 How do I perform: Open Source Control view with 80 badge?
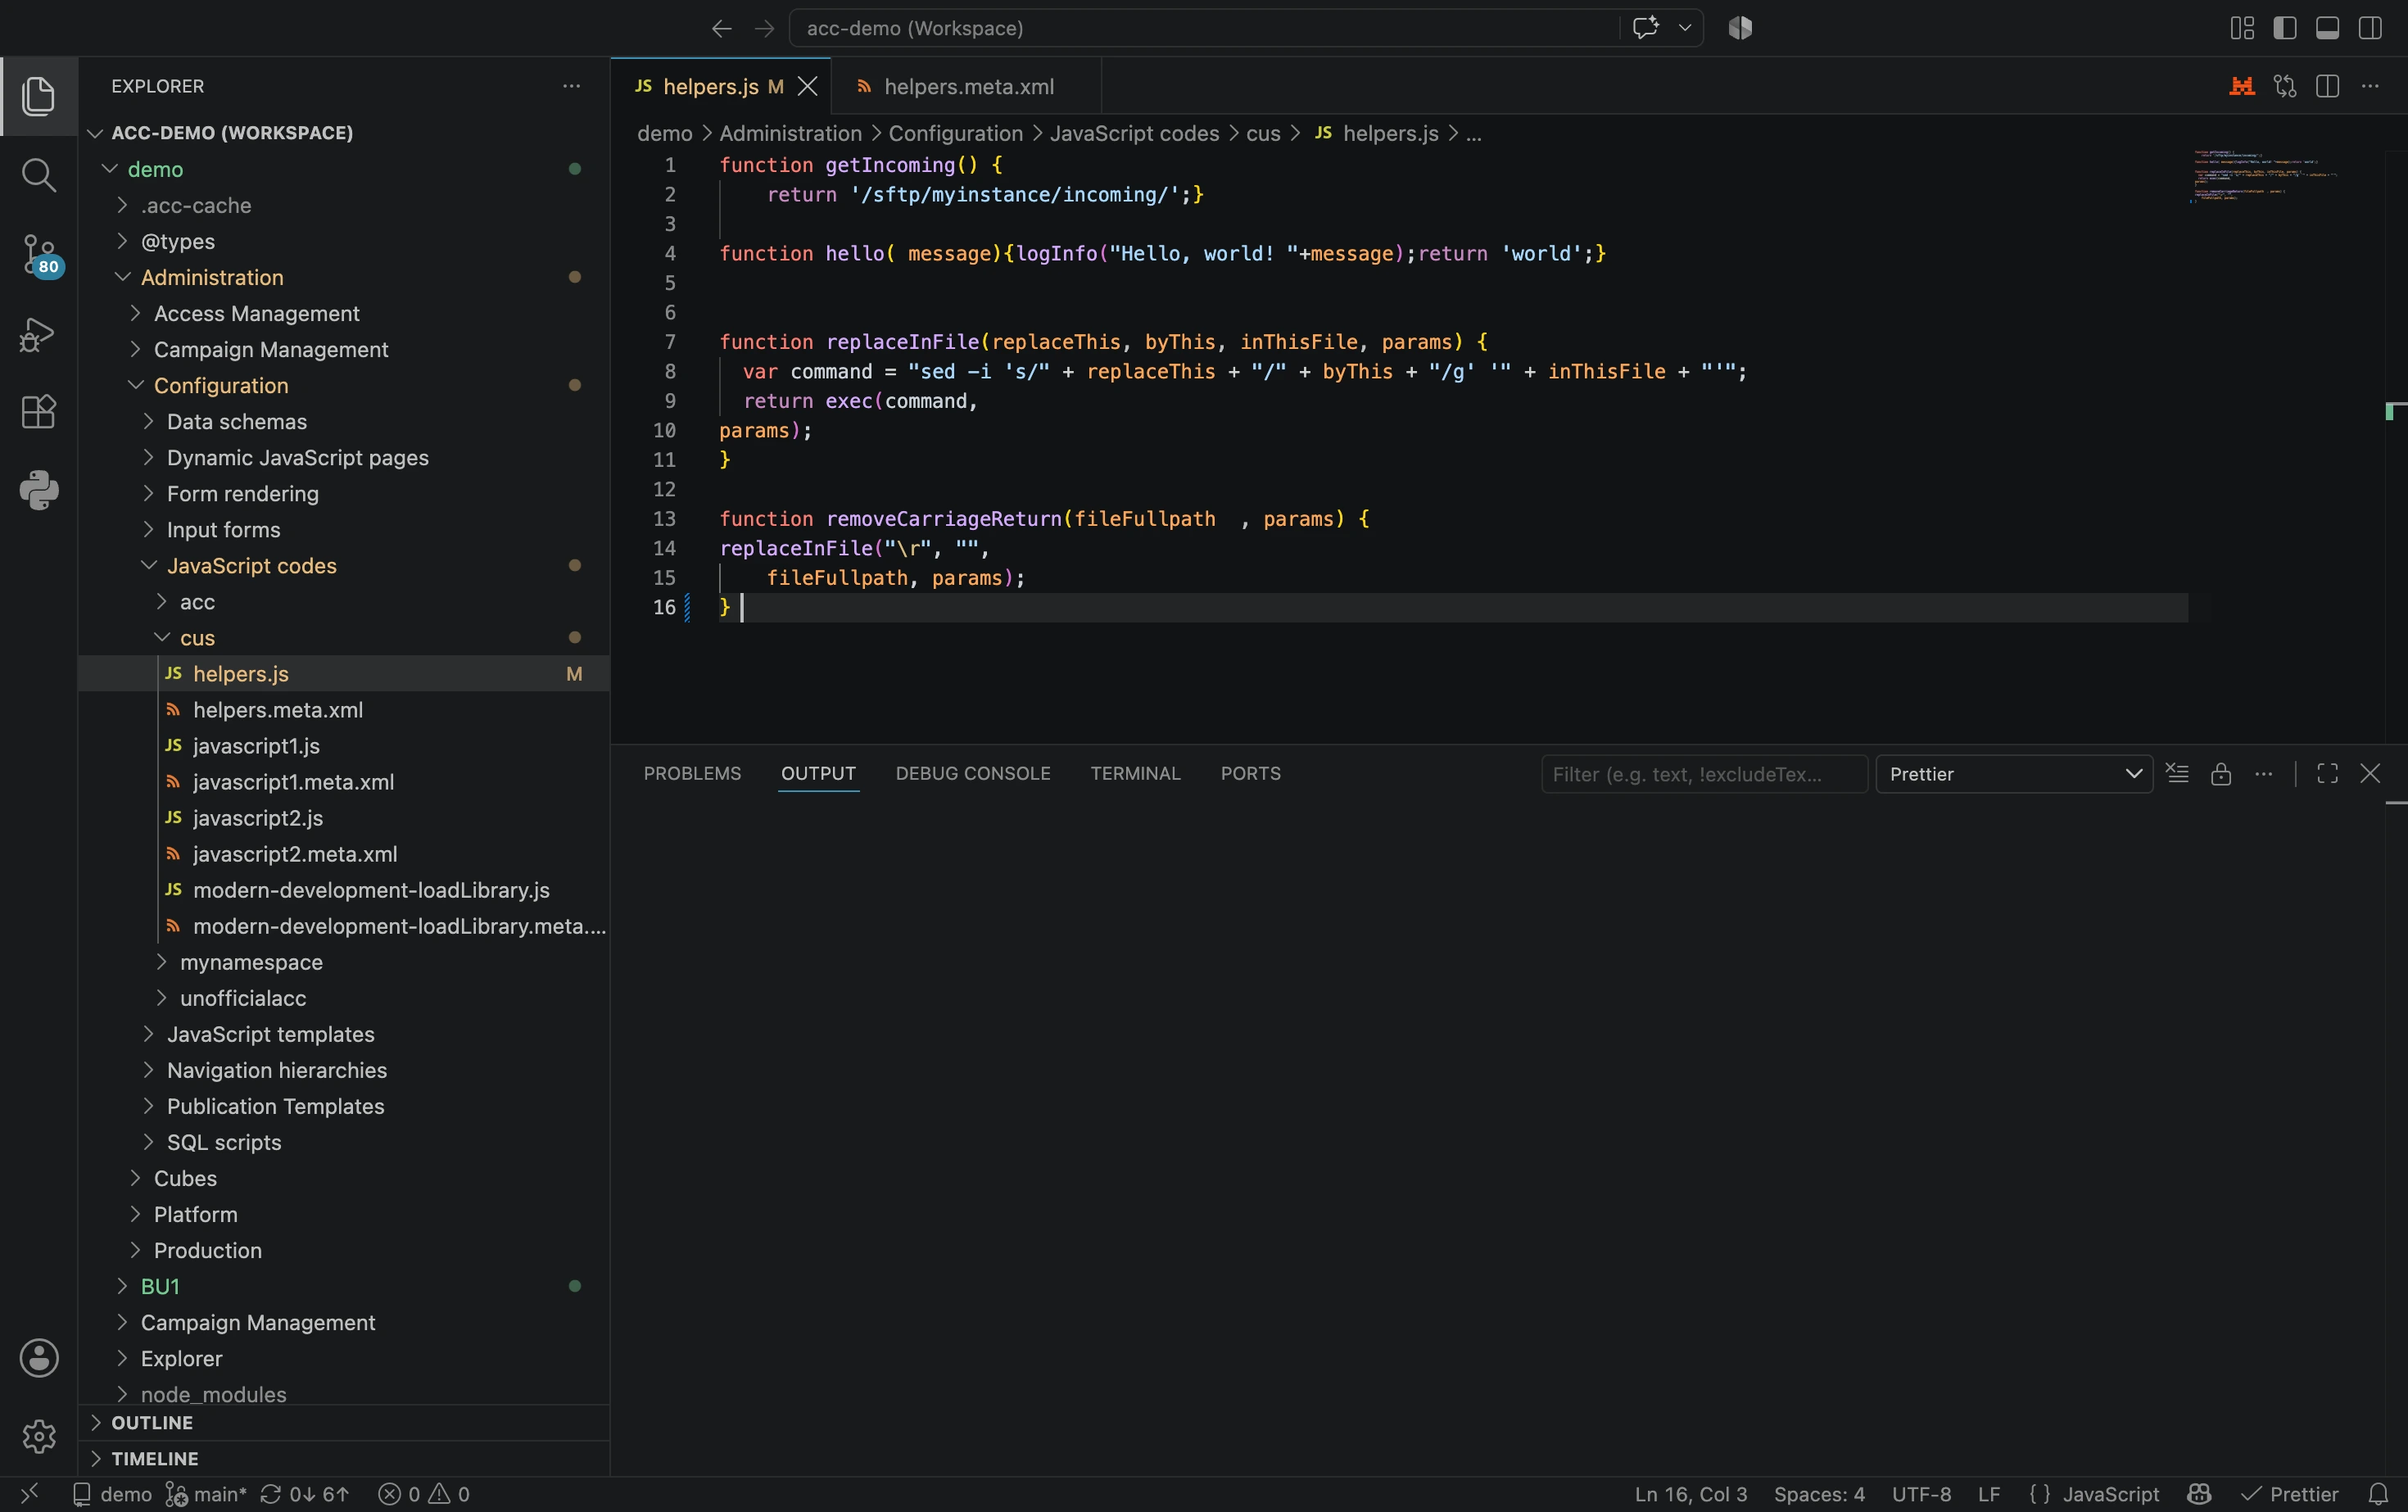(40, 255)
